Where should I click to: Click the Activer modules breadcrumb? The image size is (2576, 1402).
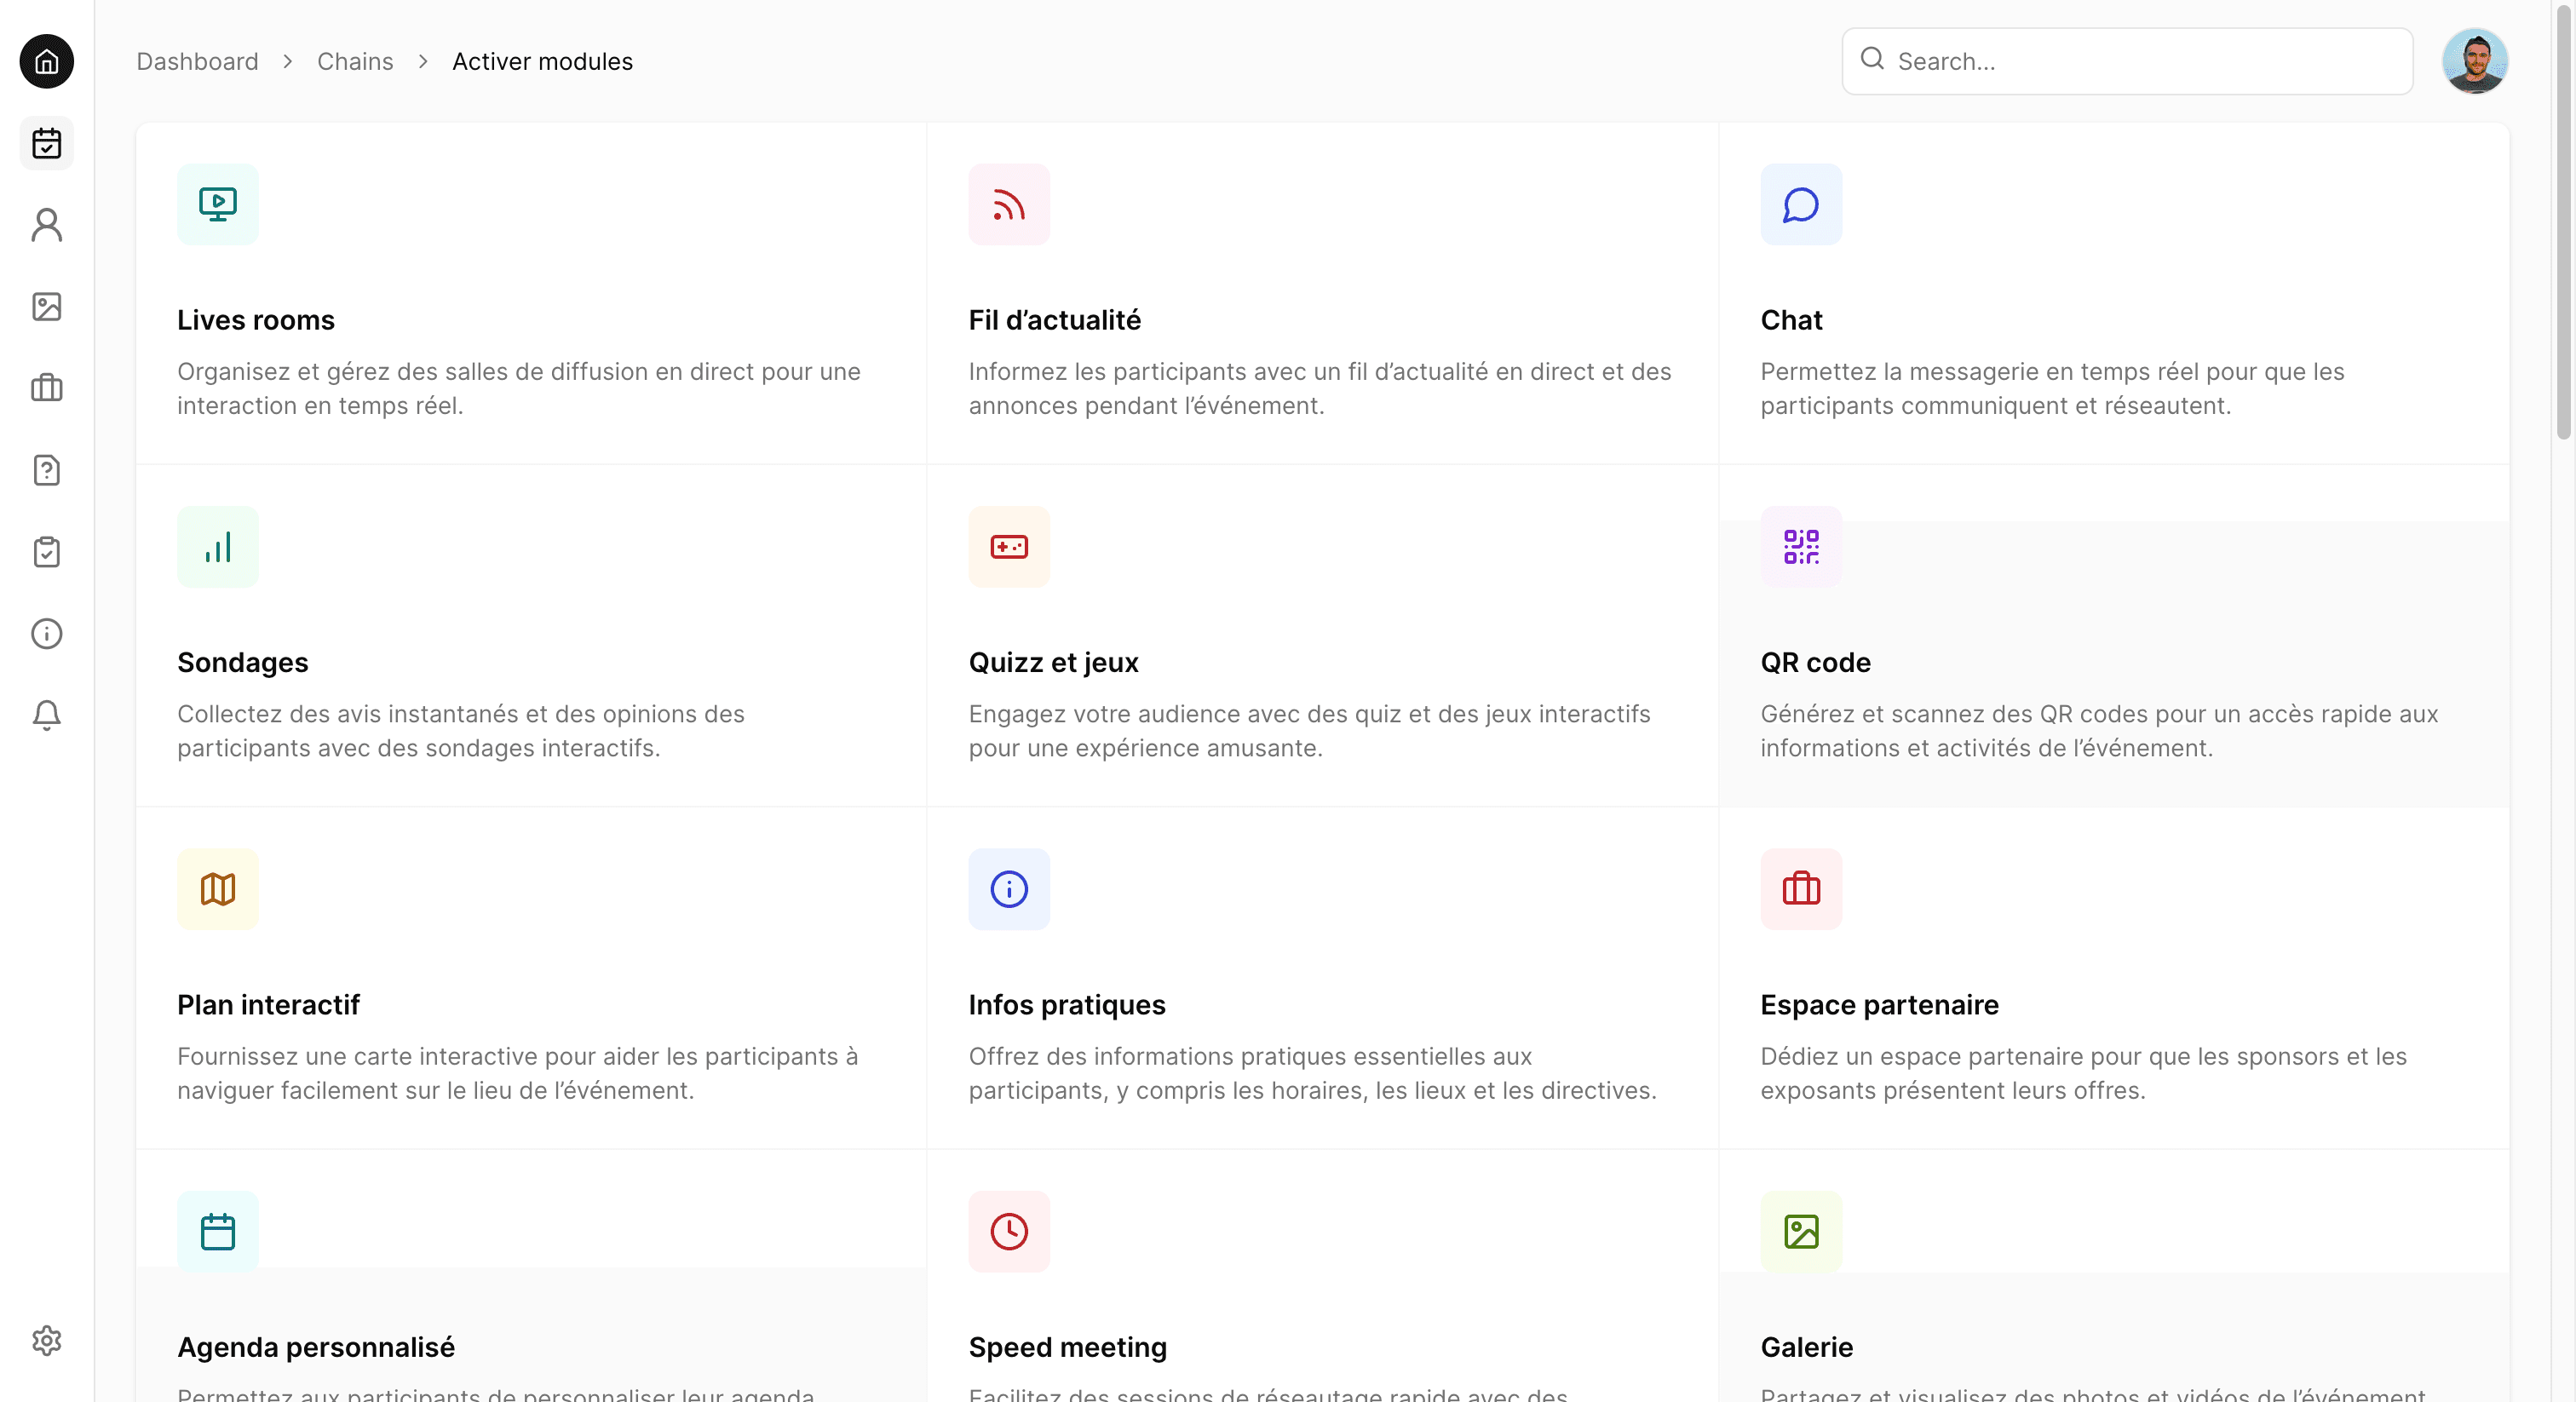542,61
